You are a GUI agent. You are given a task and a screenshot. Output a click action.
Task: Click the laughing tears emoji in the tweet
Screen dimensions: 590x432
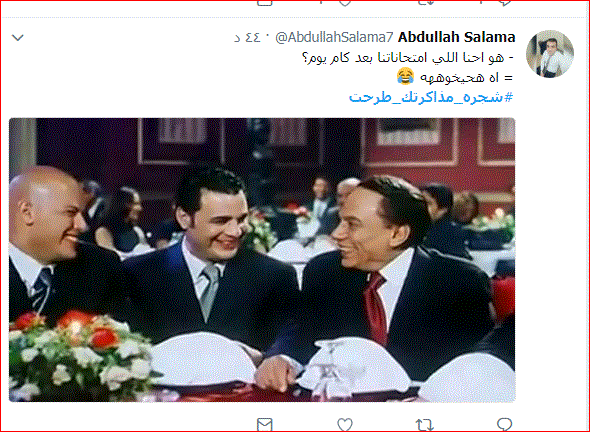406,77
